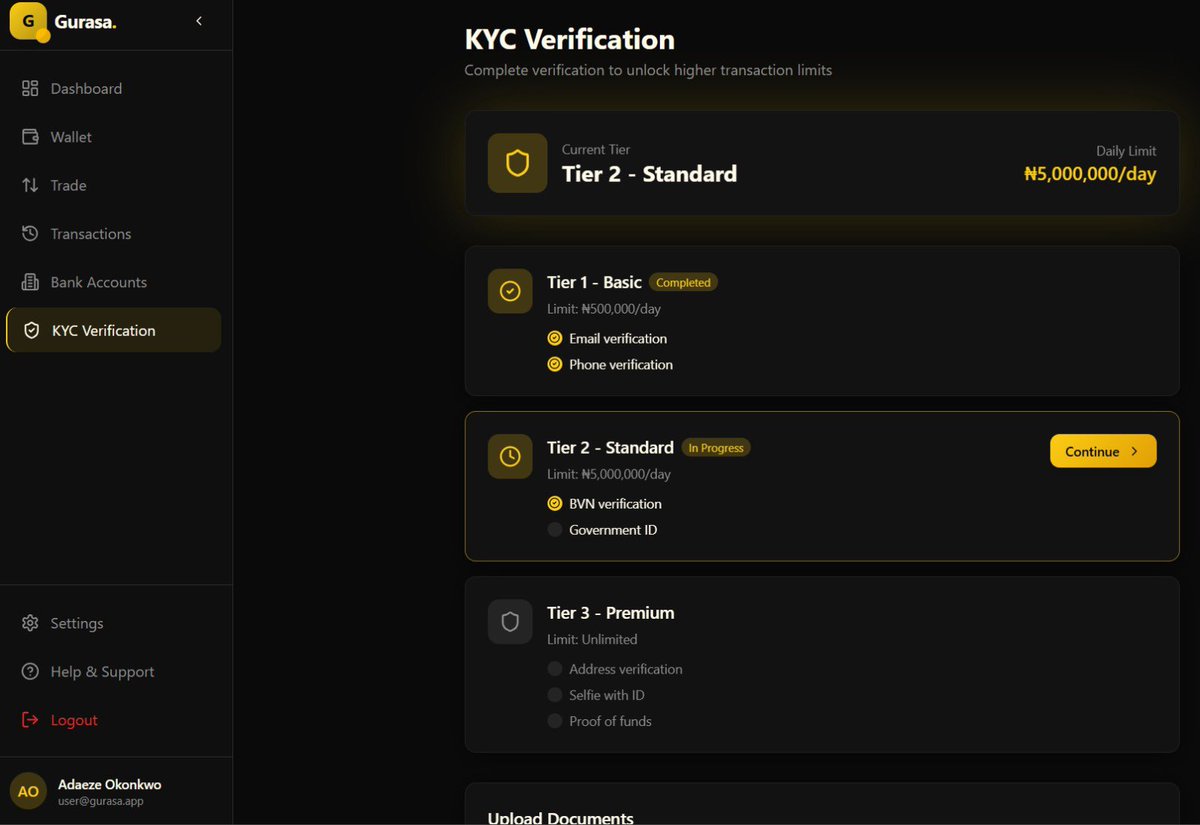
Task: Click the Tier 2 - Standard current tier heading
Action: pos(649,174)
